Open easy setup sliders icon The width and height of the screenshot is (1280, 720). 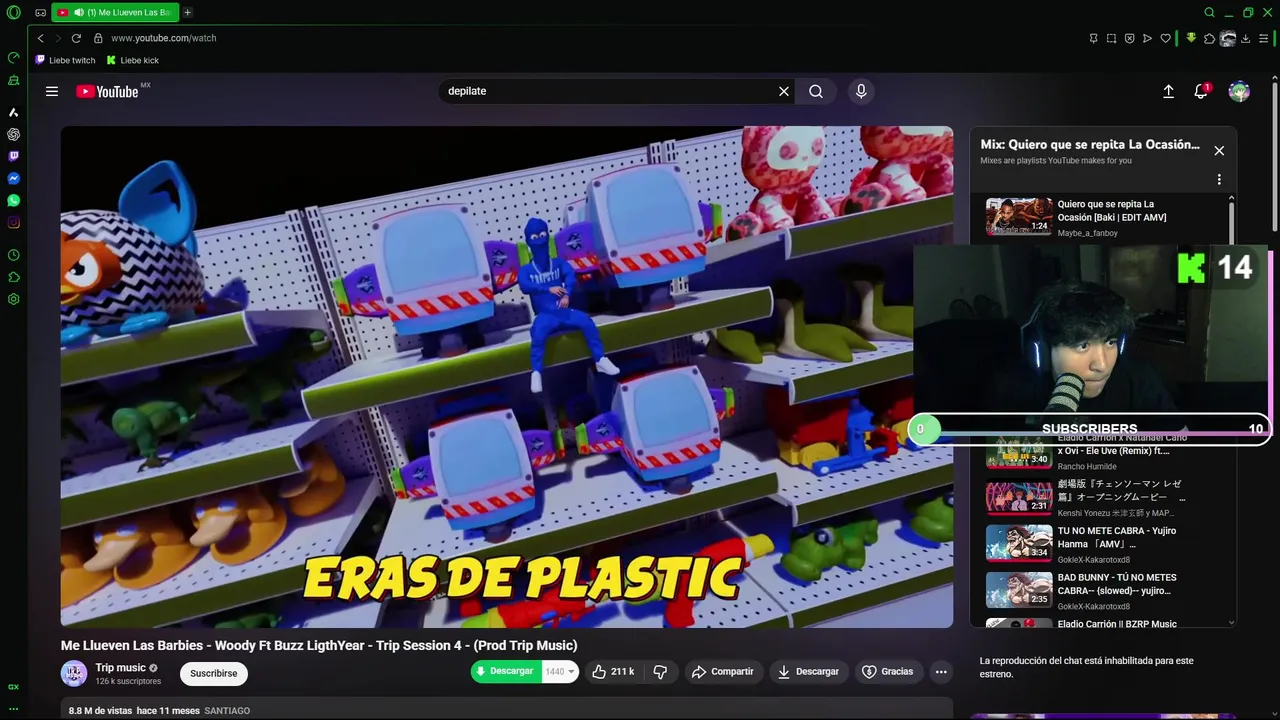pos(1264,38)
